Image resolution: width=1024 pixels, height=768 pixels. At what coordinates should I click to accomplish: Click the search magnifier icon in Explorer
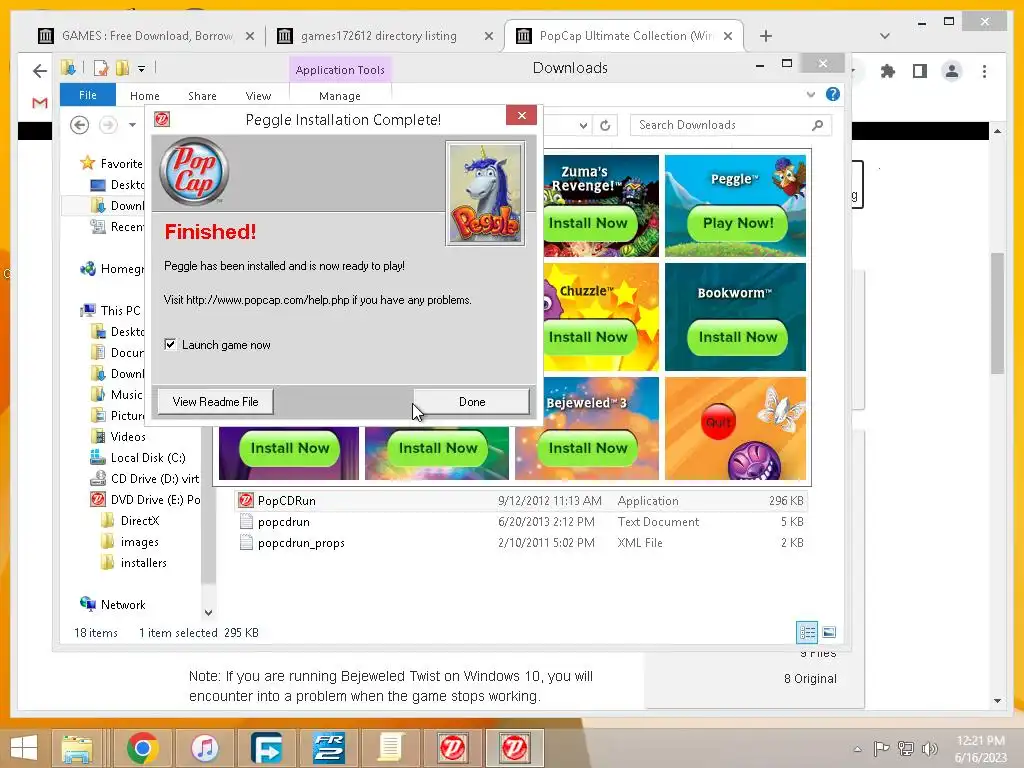(818, 125)
